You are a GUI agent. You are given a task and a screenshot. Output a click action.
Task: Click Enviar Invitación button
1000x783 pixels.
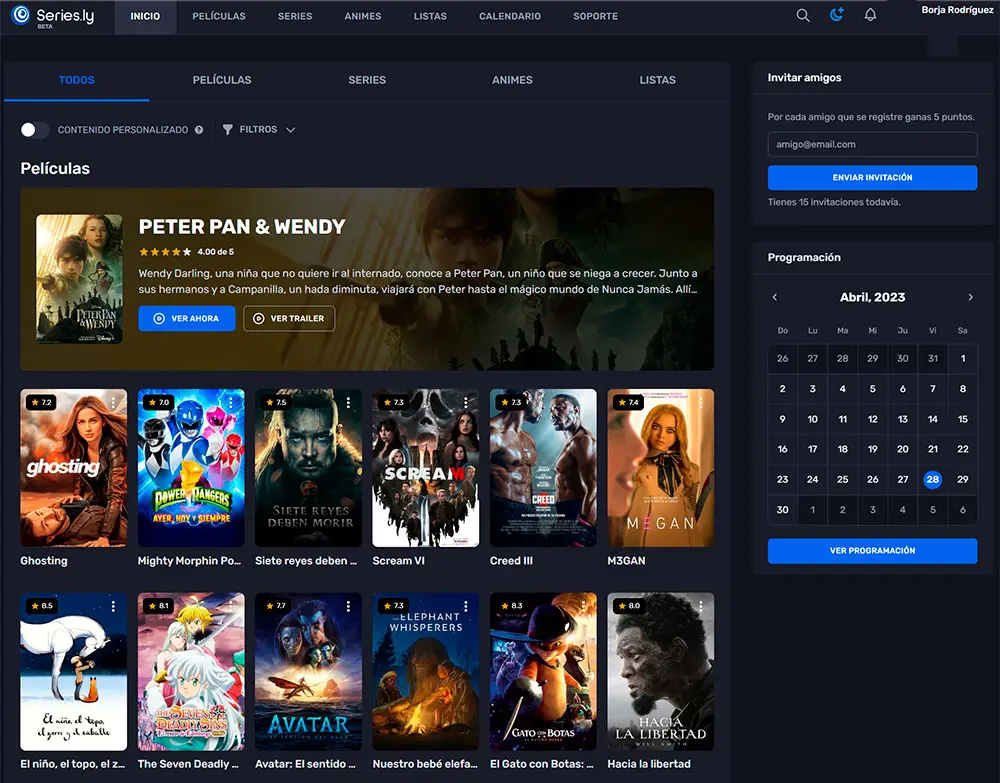872,177
